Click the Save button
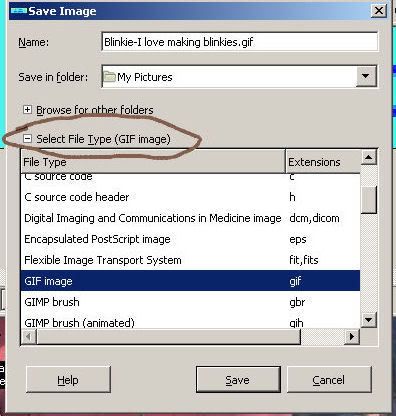 (238, 380)
